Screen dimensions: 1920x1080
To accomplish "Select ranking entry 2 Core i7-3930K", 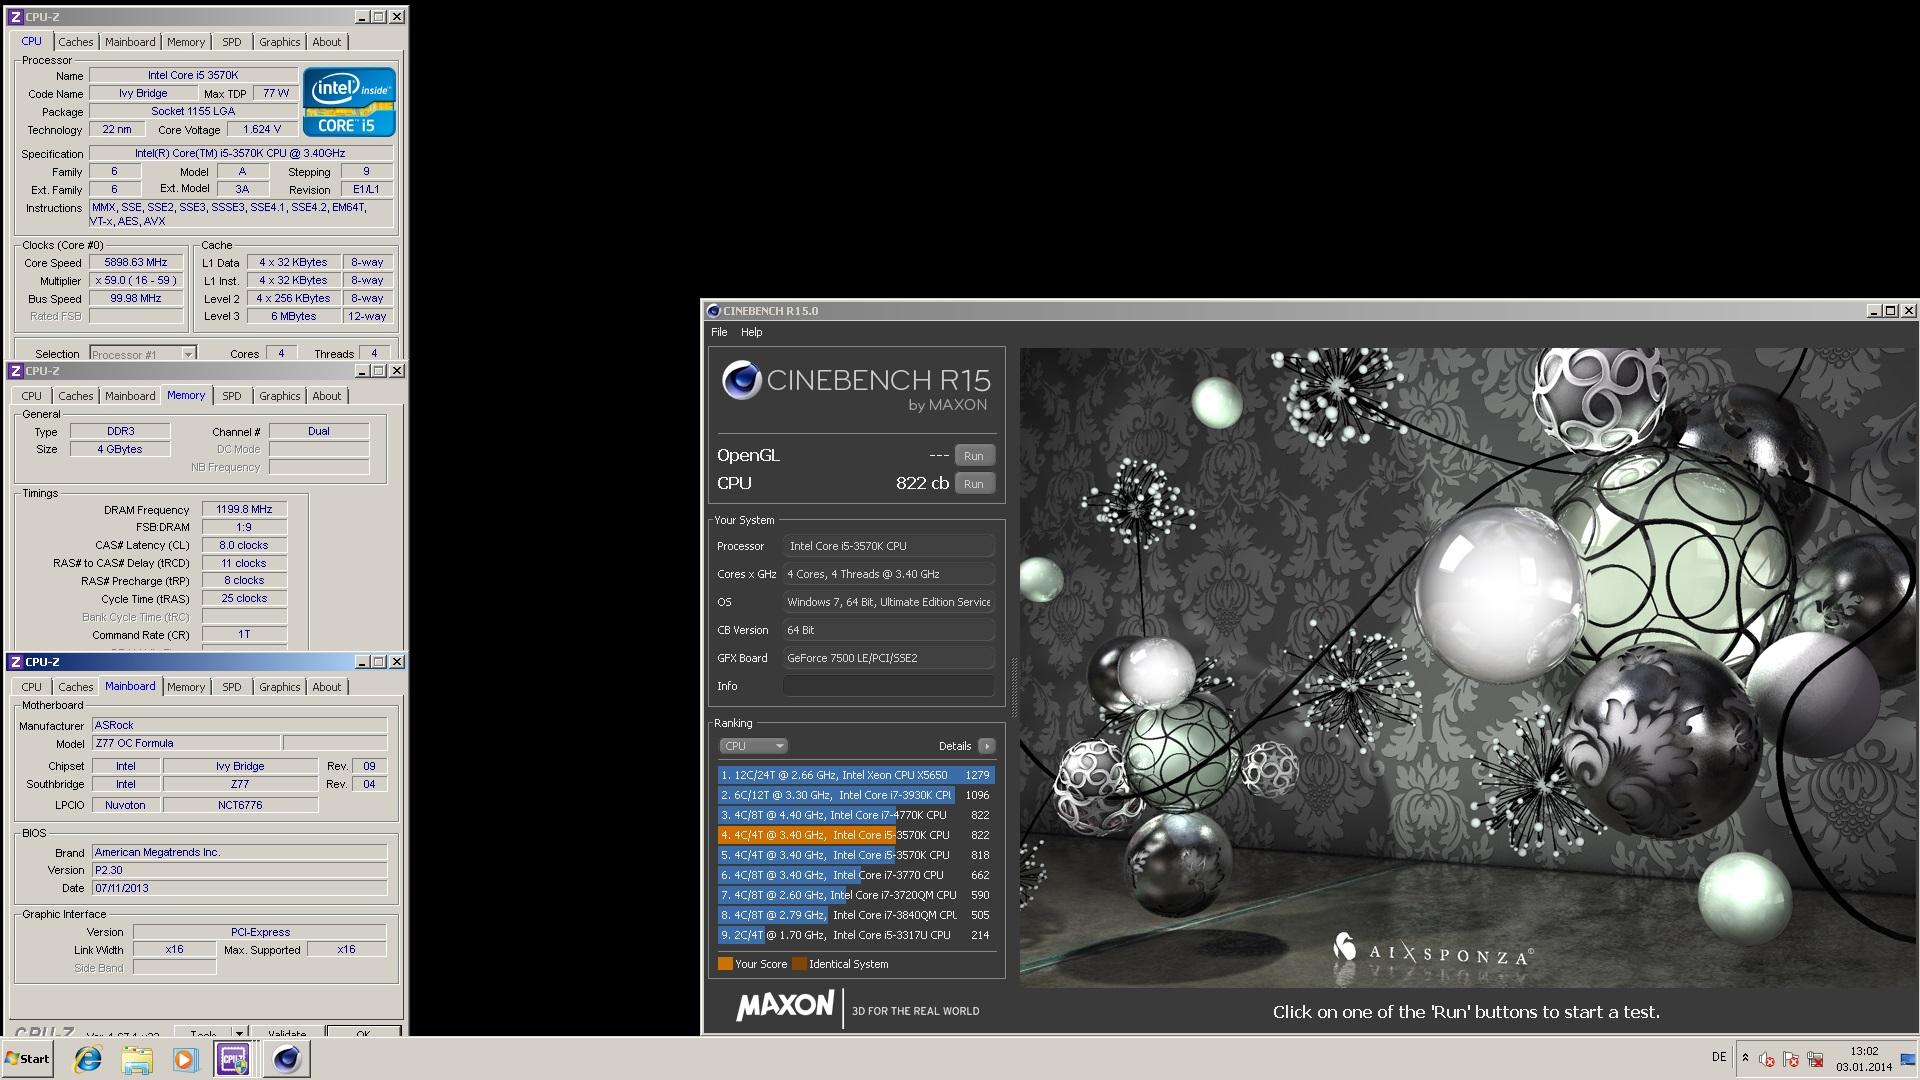I will [x=856, y=795].
